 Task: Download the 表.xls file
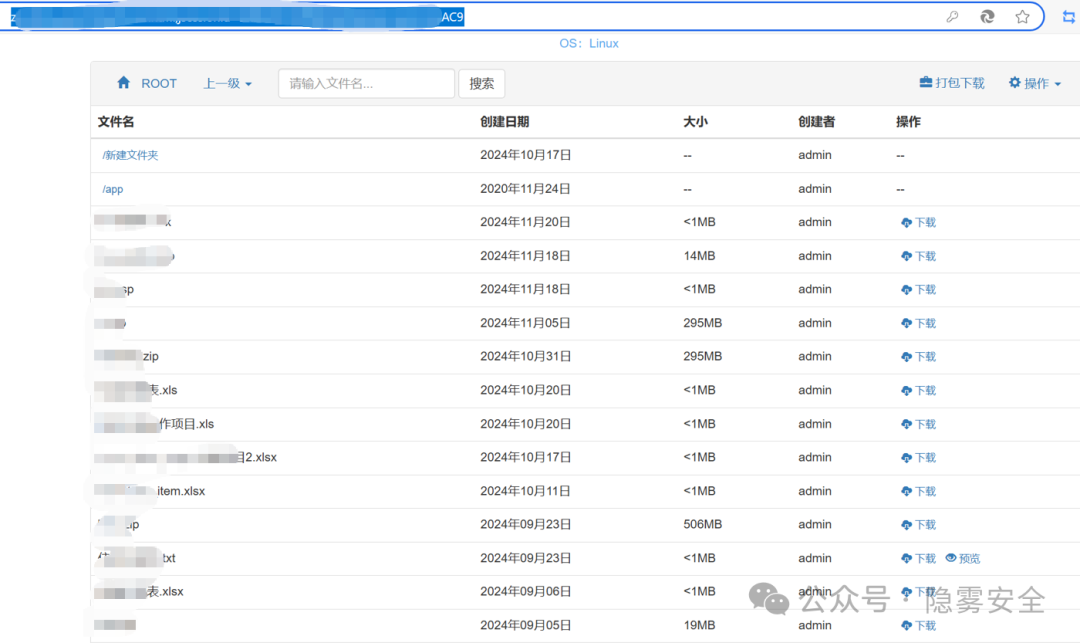click(918, 390)
